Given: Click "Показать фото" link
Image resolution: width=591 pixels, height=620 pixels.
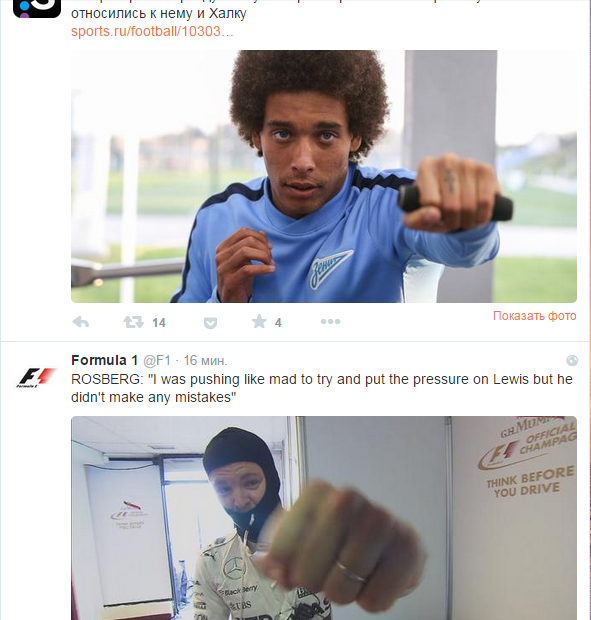Looking at the screenshot, I should pos(534,316).
